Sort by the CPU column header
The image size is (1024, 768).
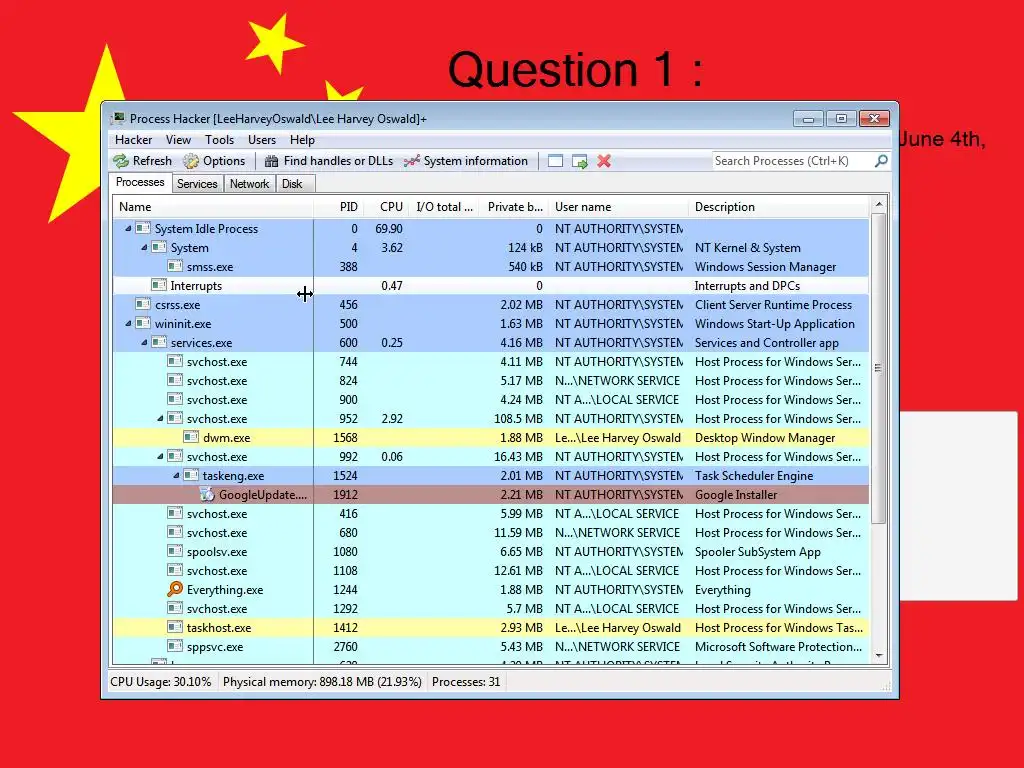tap(387, 207)
